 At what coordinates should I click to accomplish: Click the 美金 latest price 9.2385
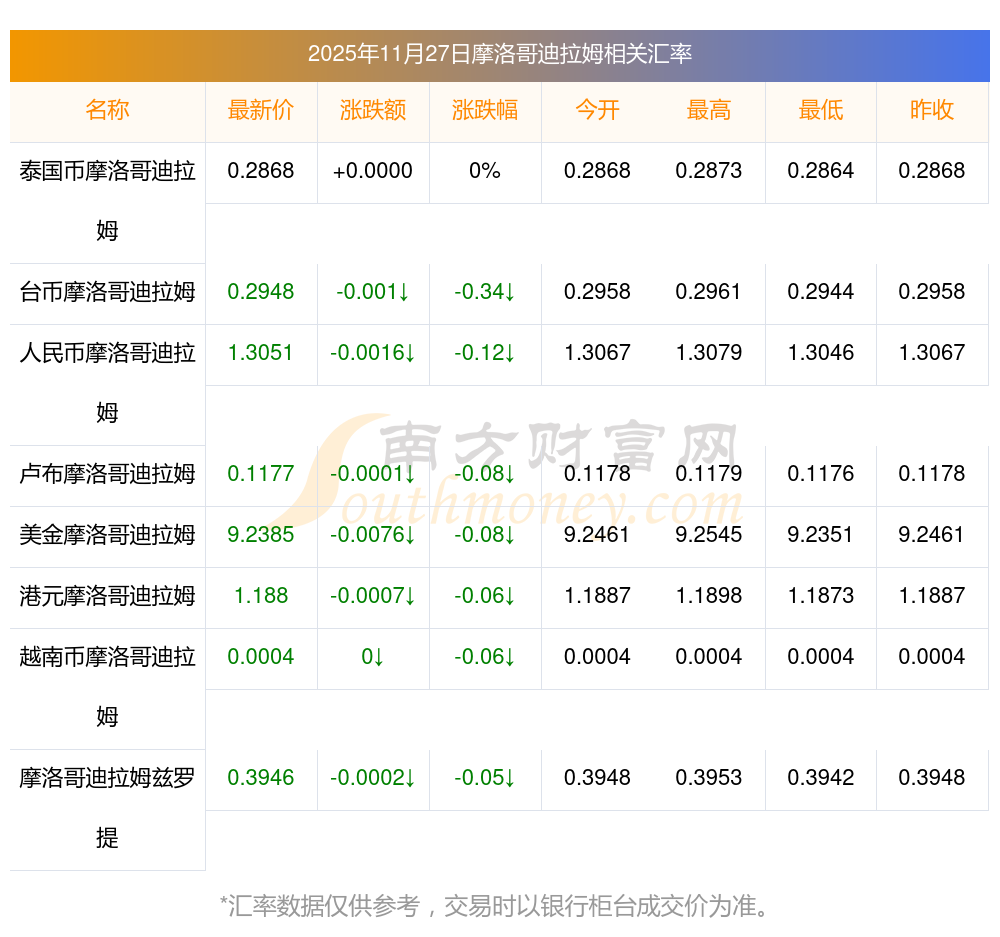261,535
